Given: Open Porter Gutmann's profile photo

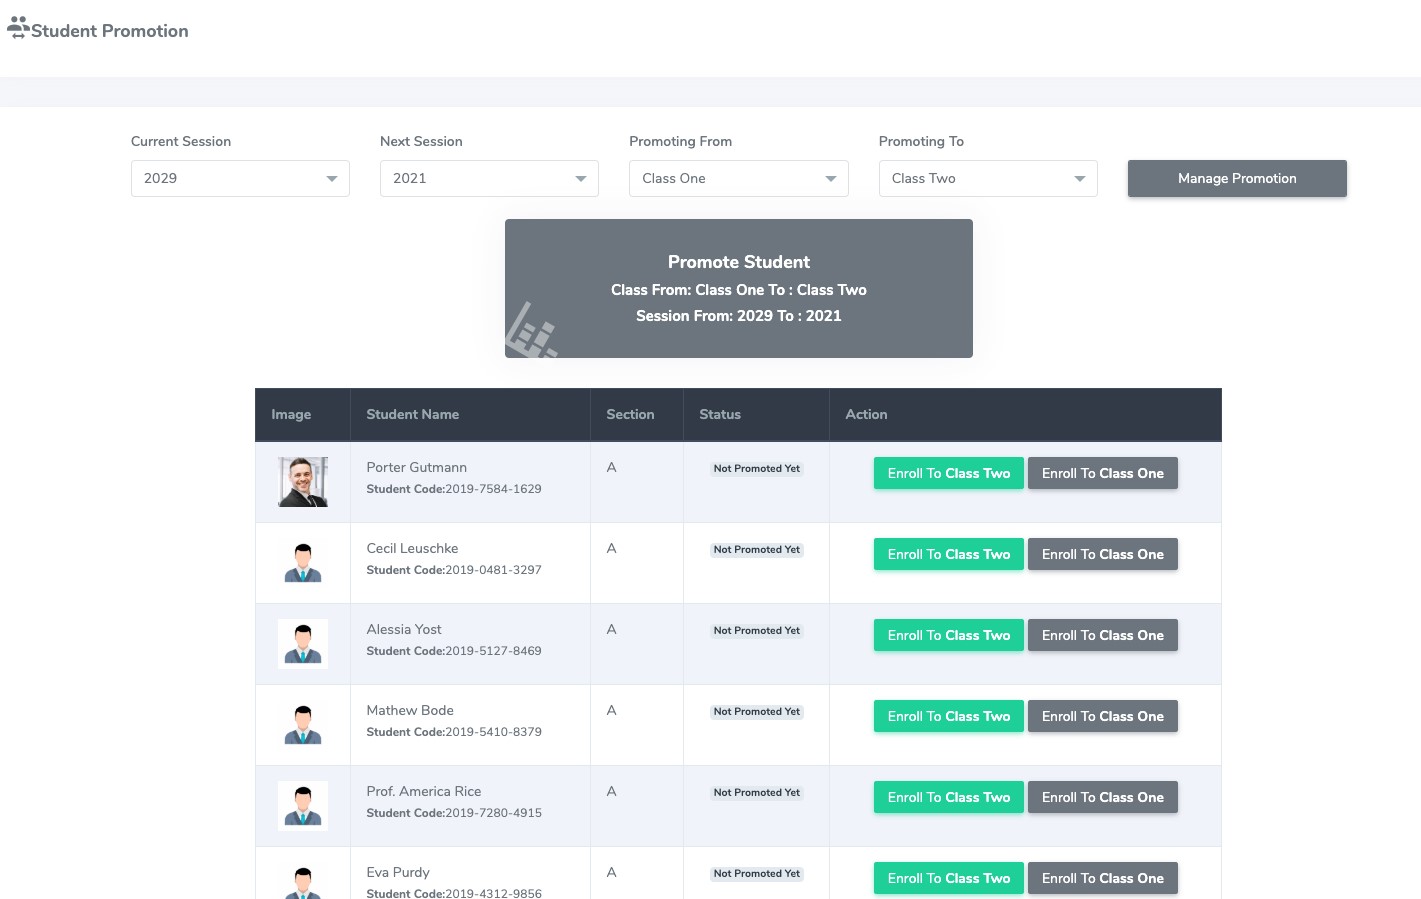Looking at the screenshot, I should point(303,482).
